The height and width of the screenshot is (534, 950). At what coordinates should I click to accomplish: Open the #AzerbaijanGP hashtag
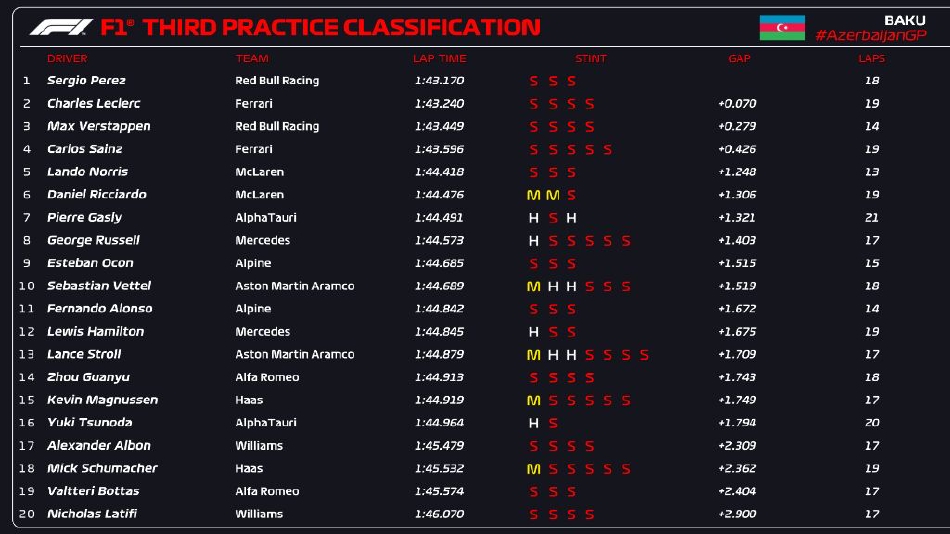click(869, 36)
